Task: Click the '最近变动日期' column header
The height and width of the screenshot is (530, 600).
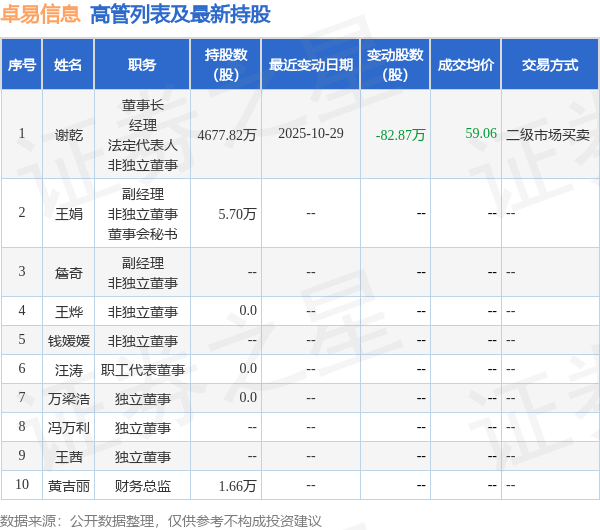Action: coord(311,65)
